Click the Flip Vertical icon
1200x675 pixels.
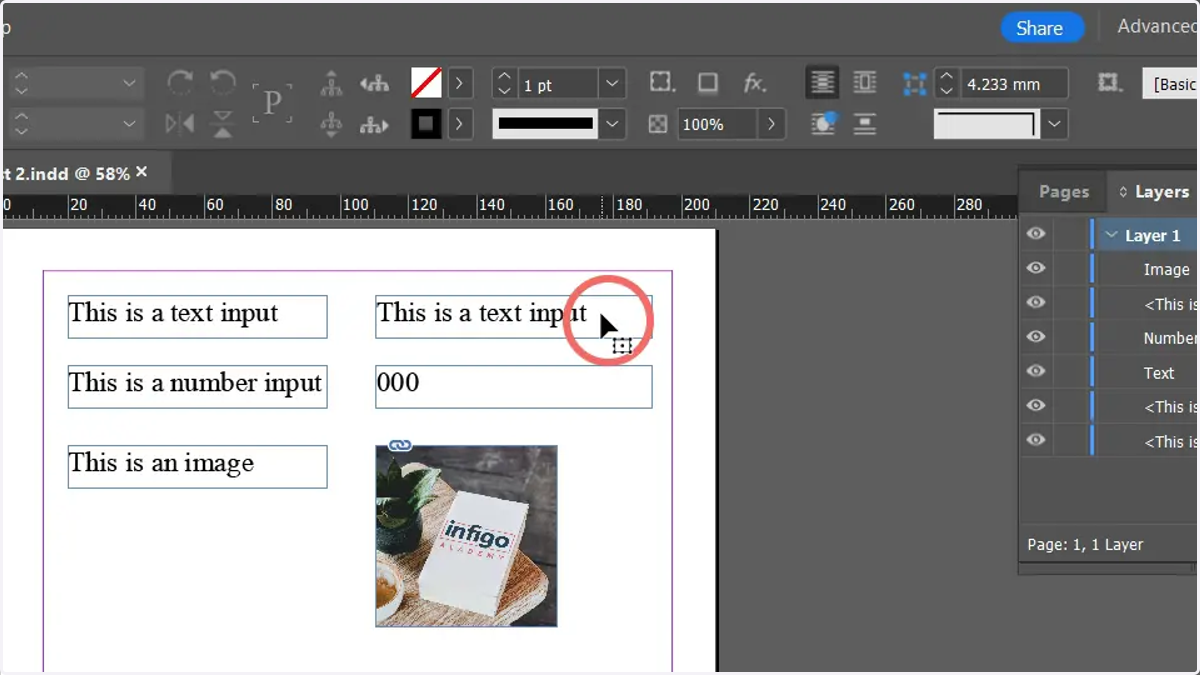[x=223, y=124]
